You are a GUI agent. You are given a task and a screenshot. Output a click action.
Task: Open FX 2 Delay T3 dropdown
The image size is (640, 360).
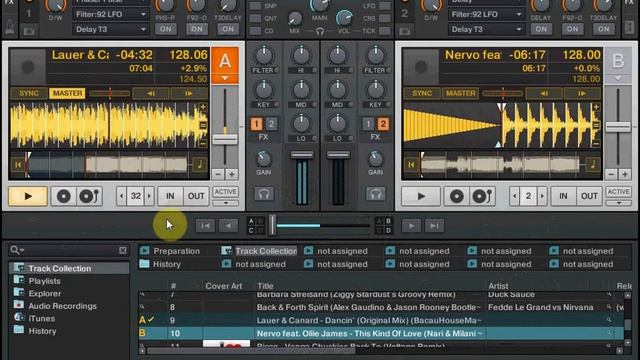pos(486,29)
